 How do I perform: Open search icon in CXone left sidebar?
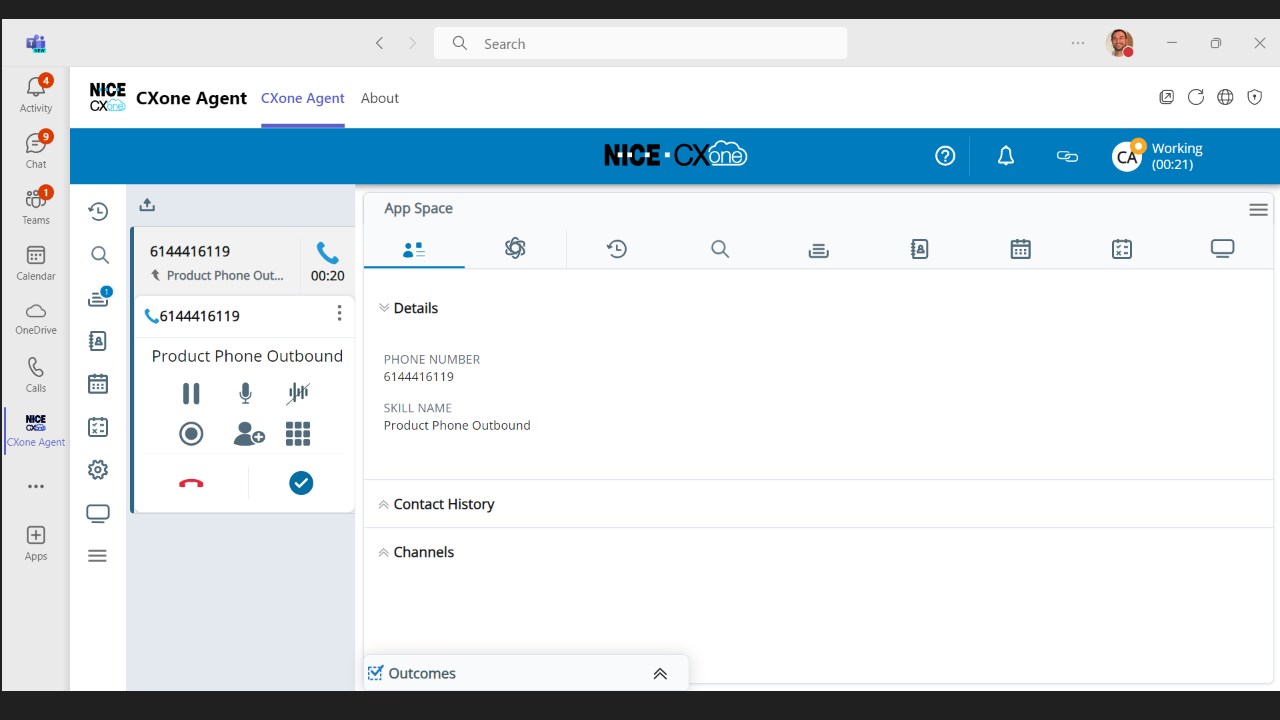(98, 255)
